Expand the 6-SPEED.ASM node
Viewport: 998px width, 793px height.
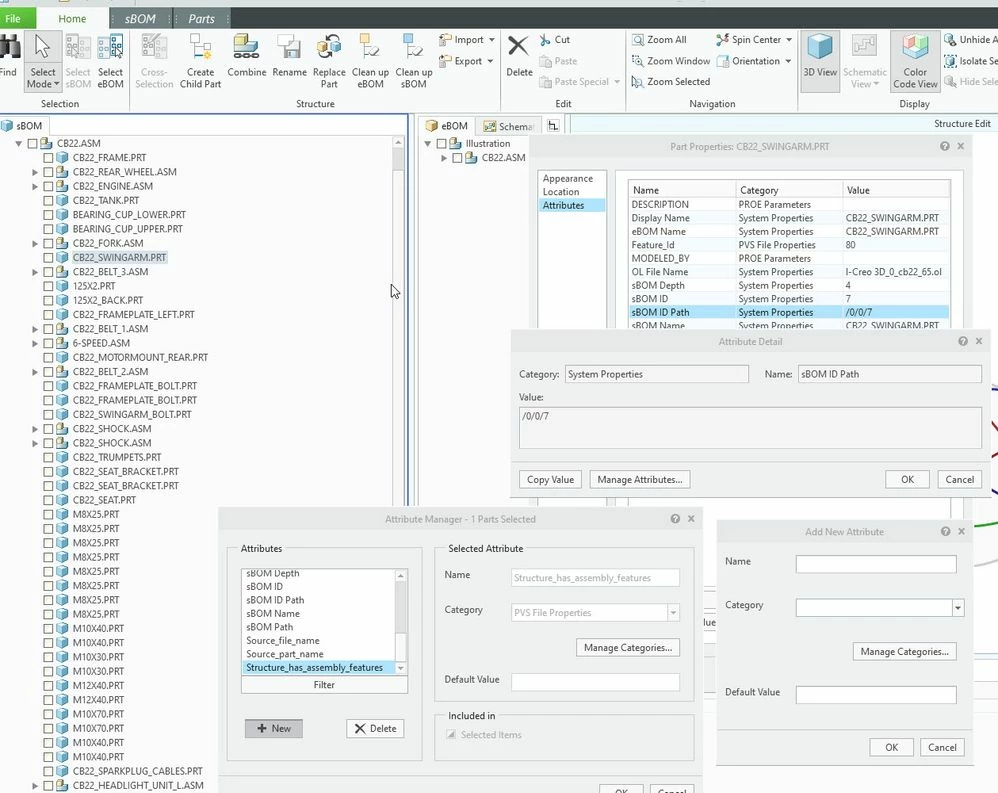pos(35,343)
